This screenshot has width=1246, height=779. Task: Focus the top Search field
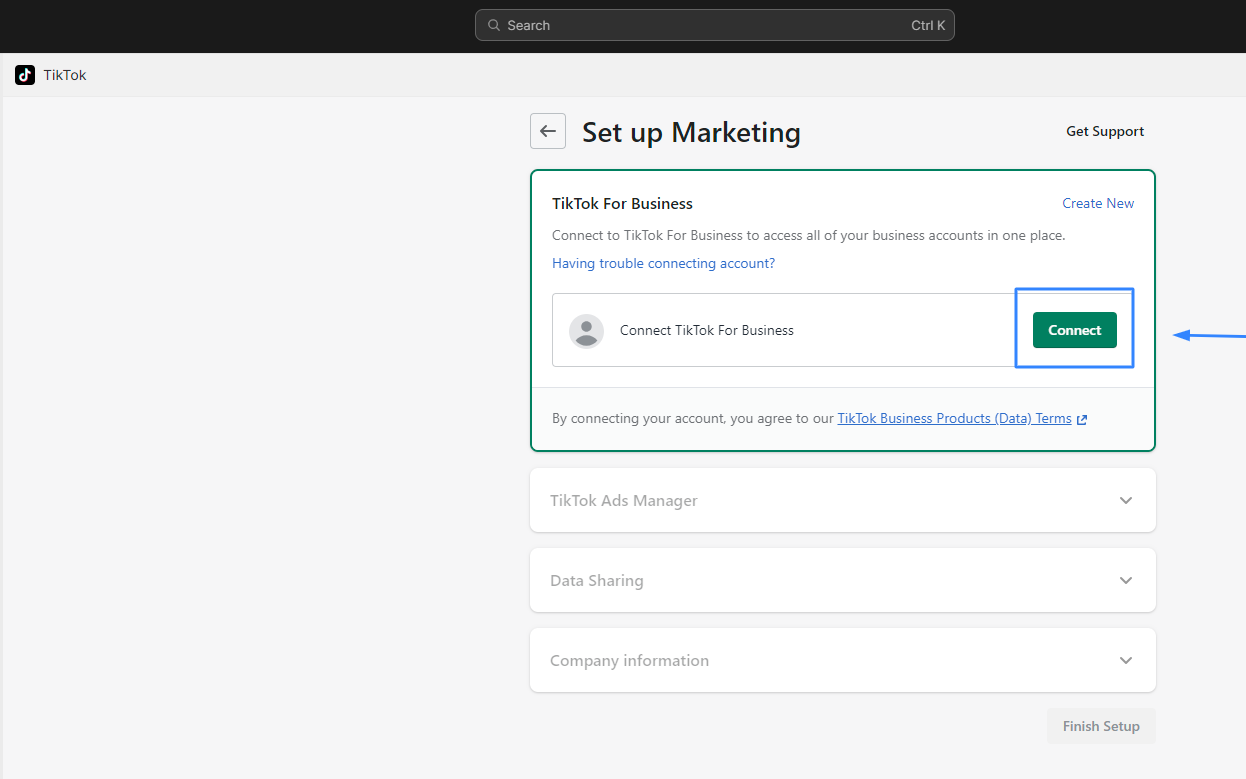tap(714, 25)
